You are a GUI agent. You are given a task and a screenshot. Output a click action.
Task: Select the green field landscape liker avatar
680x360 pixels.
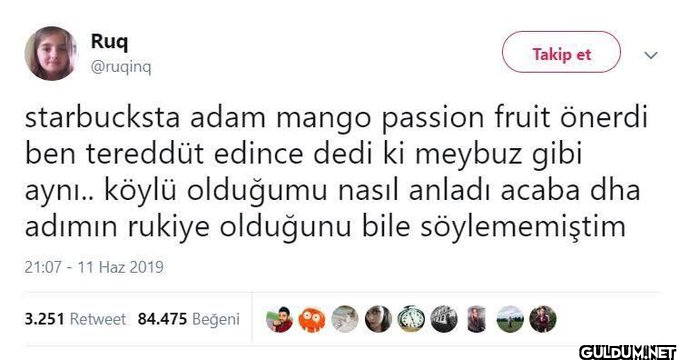coord(510,319)
